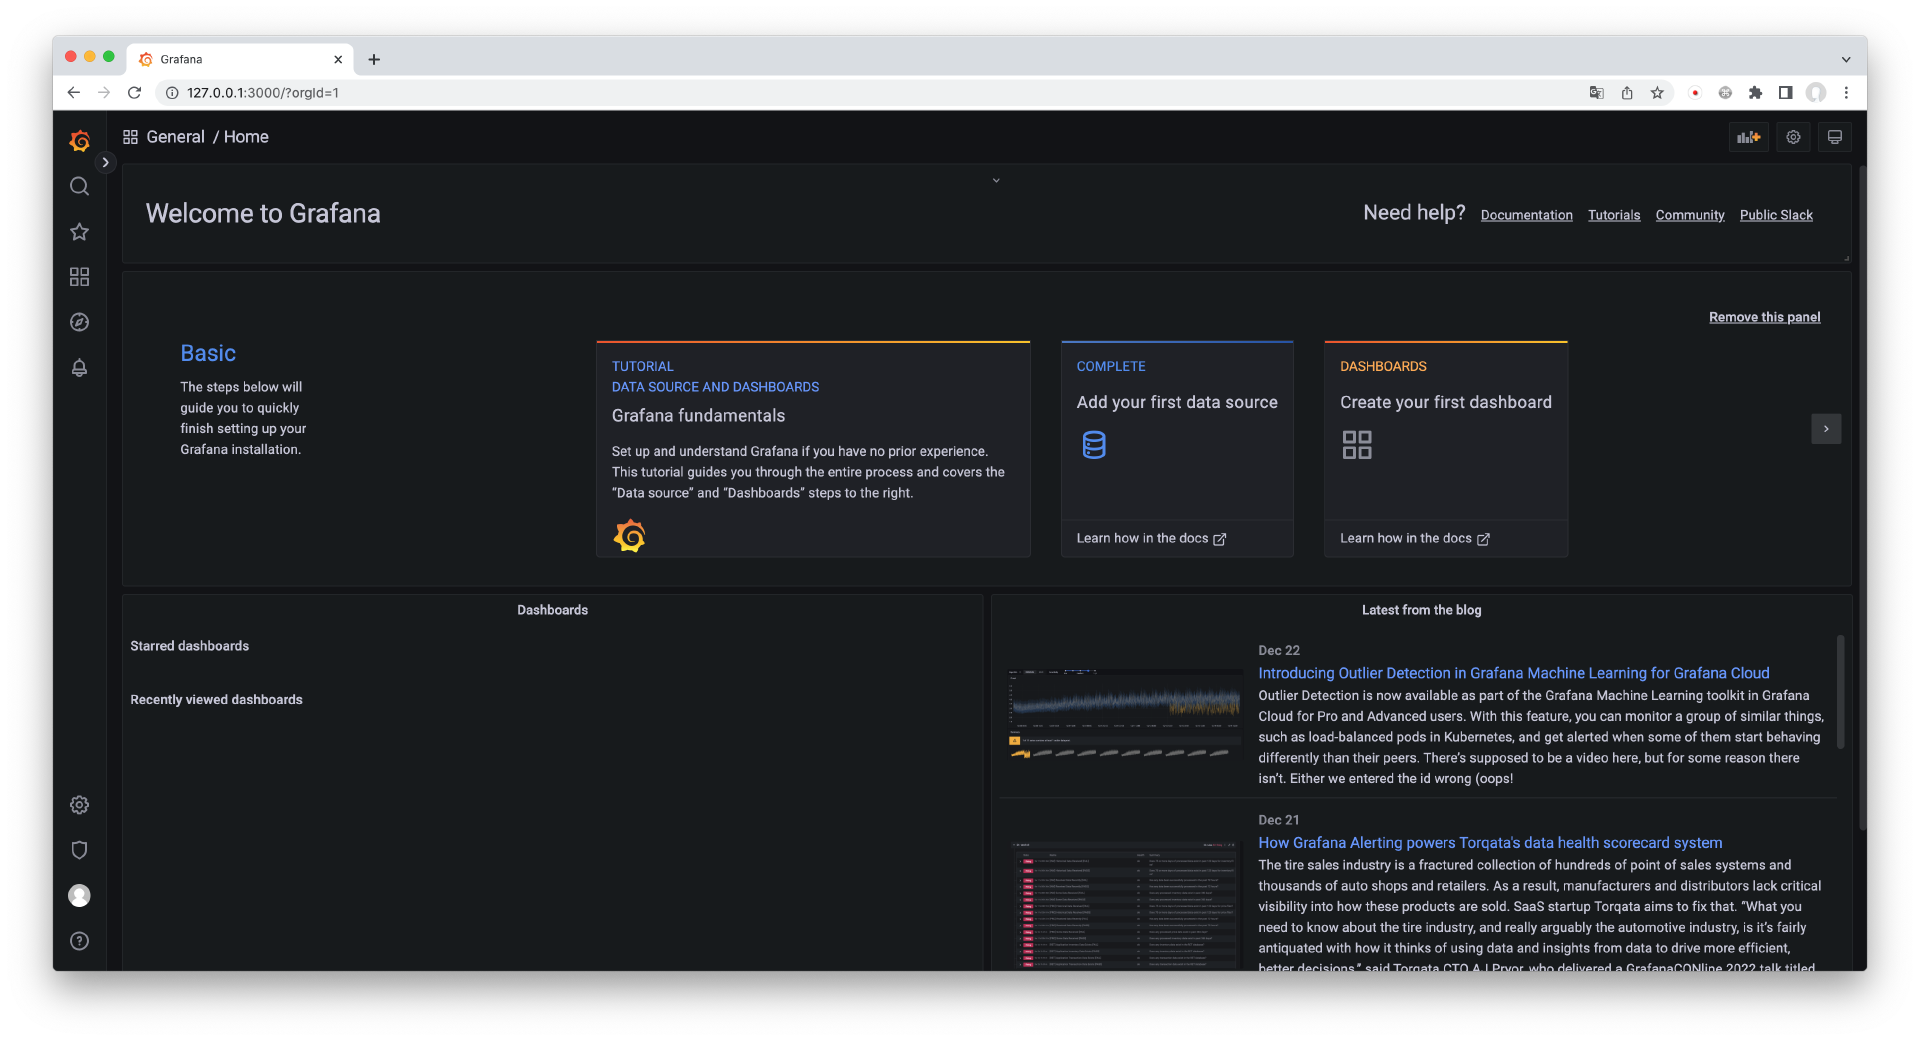Image resolution: width=1920 pixels, height=1041 pixels.
Task: Open the Grafana fundamentals tutorial card
Action: tap(813, 449)
